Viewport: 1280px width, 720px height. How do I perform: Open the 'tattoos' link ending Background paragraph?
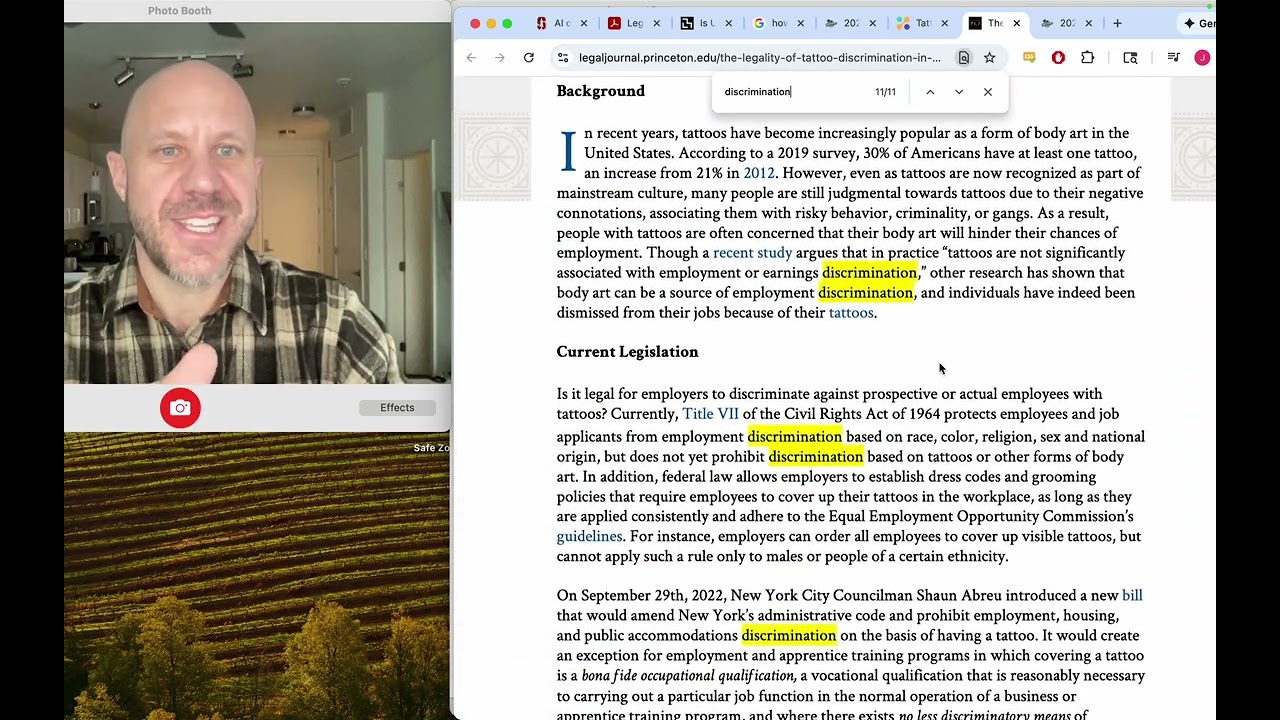pyautogui.click(x=851, y=313)
